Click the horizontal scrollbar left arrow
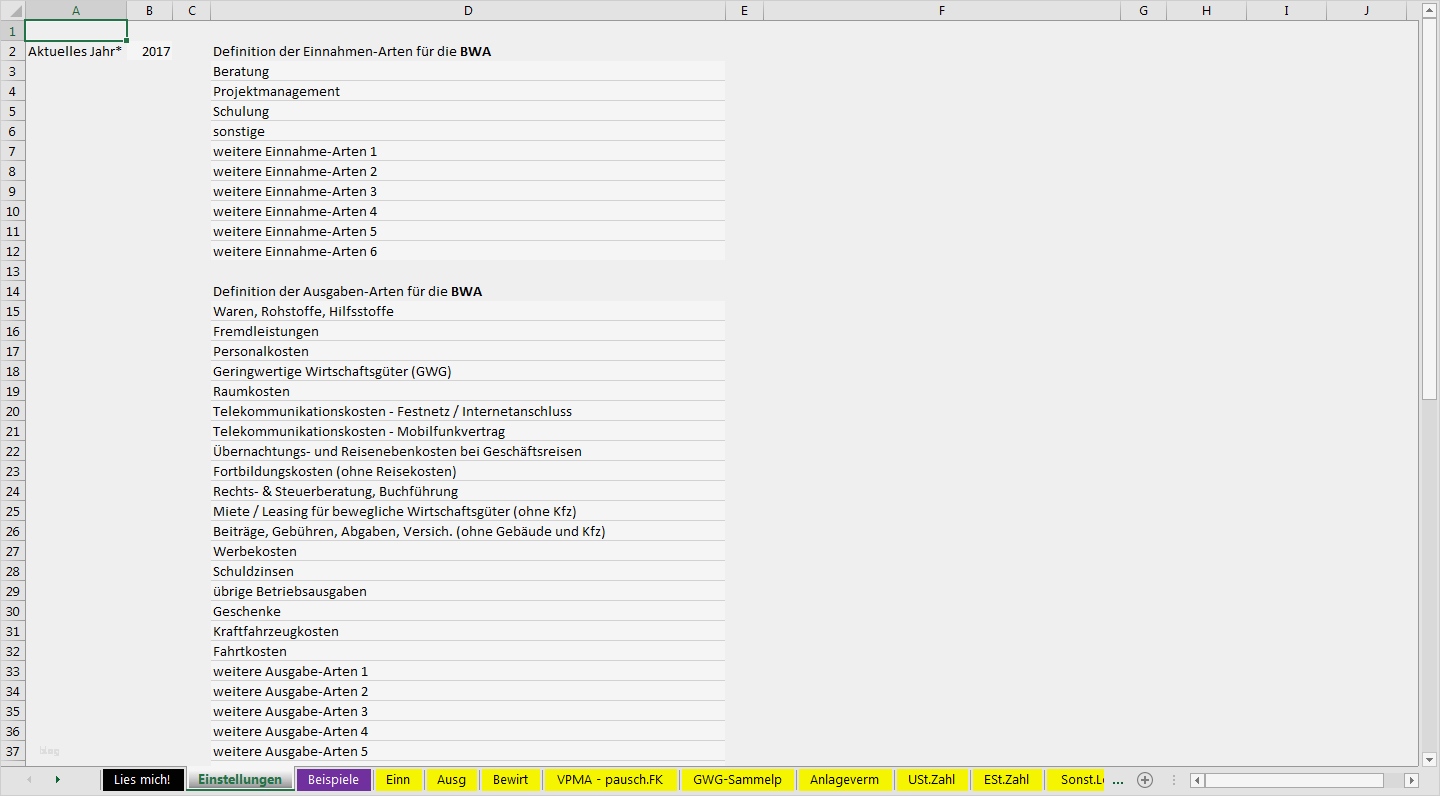Viewport: 1440px width, 796px height. pos(1197,780)
